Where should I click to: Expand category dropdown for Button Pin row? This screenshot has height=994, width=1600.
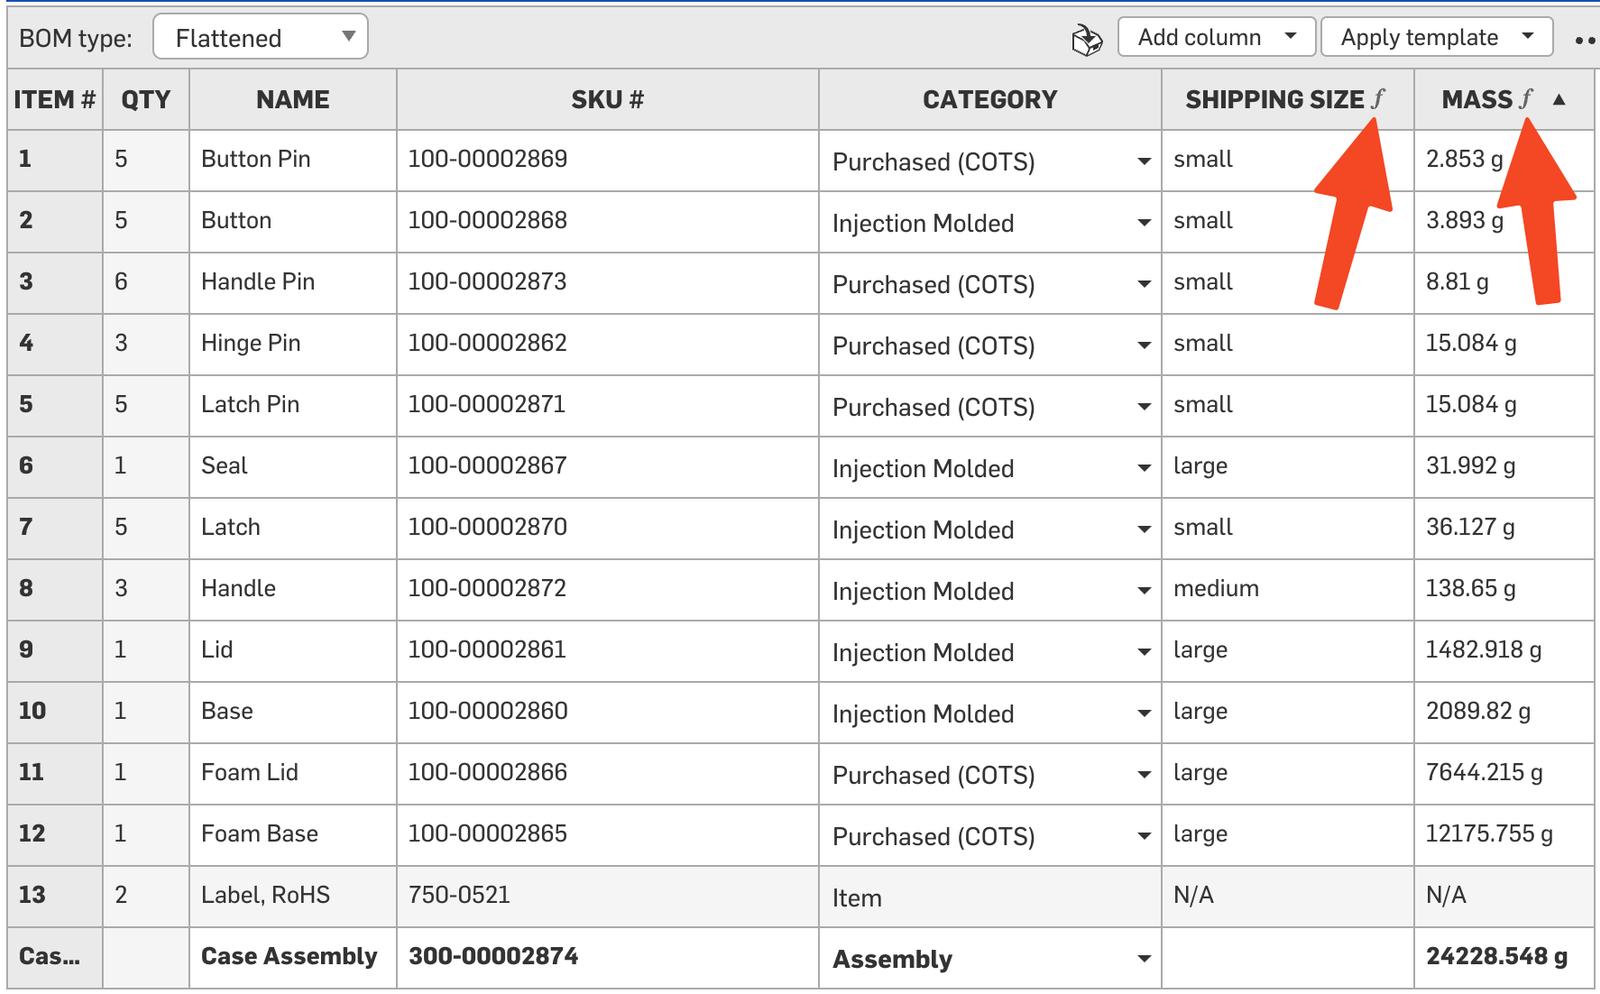tap(1144, 162)
